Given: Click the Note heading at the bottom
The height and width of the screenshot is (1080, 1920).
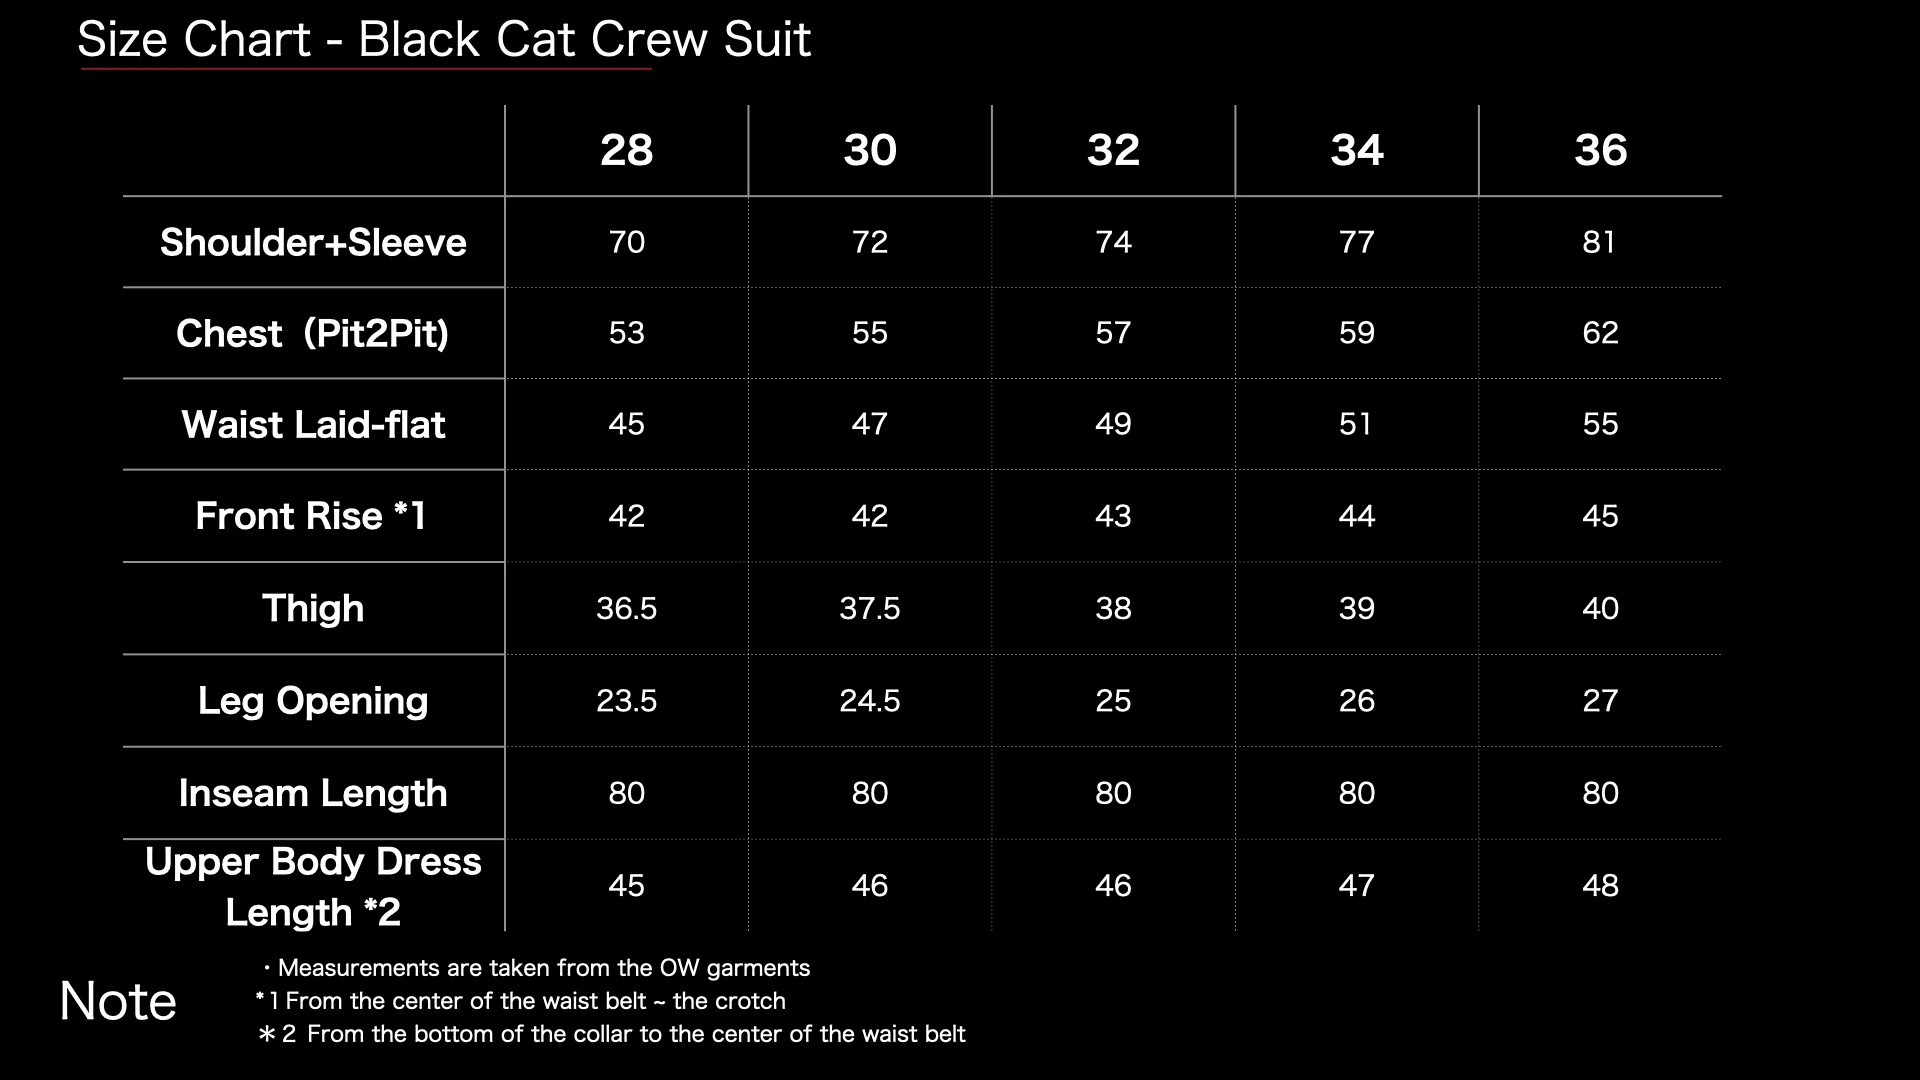Looking at the screenshot, I should (x=118, y=1001).
